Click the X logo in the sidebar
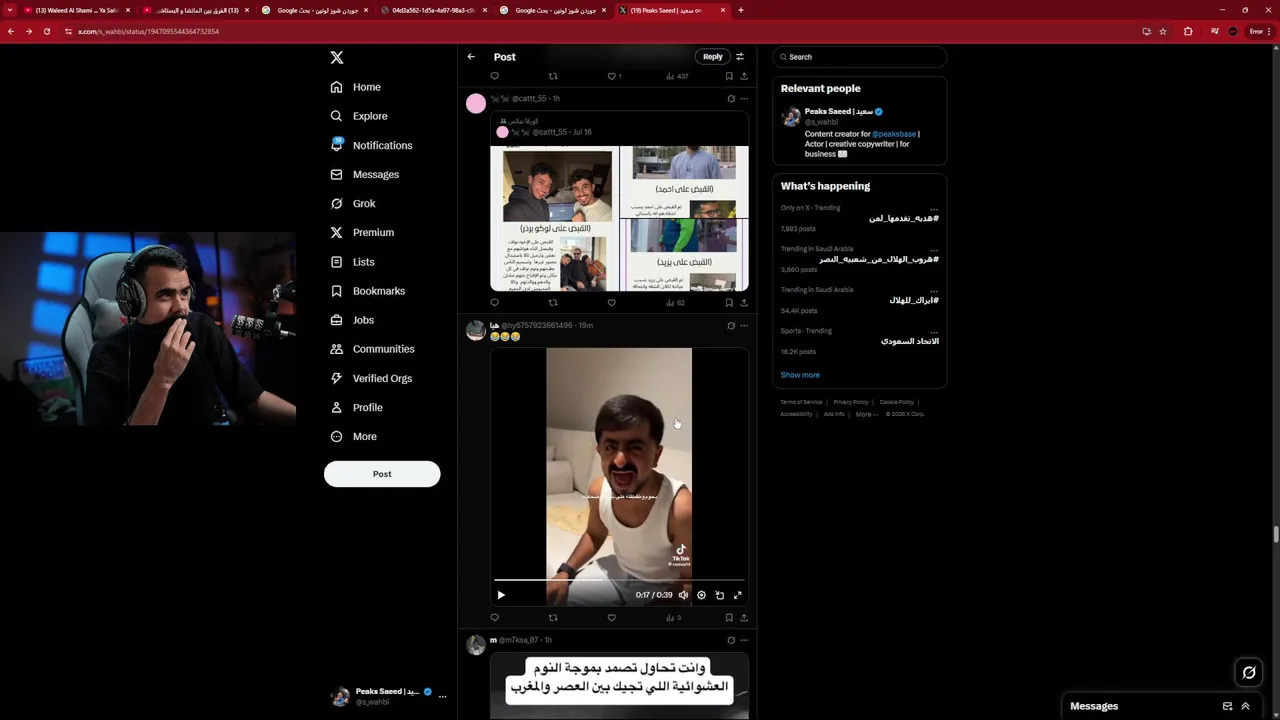The height and width of the screenshot is (720, 1280). 337,58
